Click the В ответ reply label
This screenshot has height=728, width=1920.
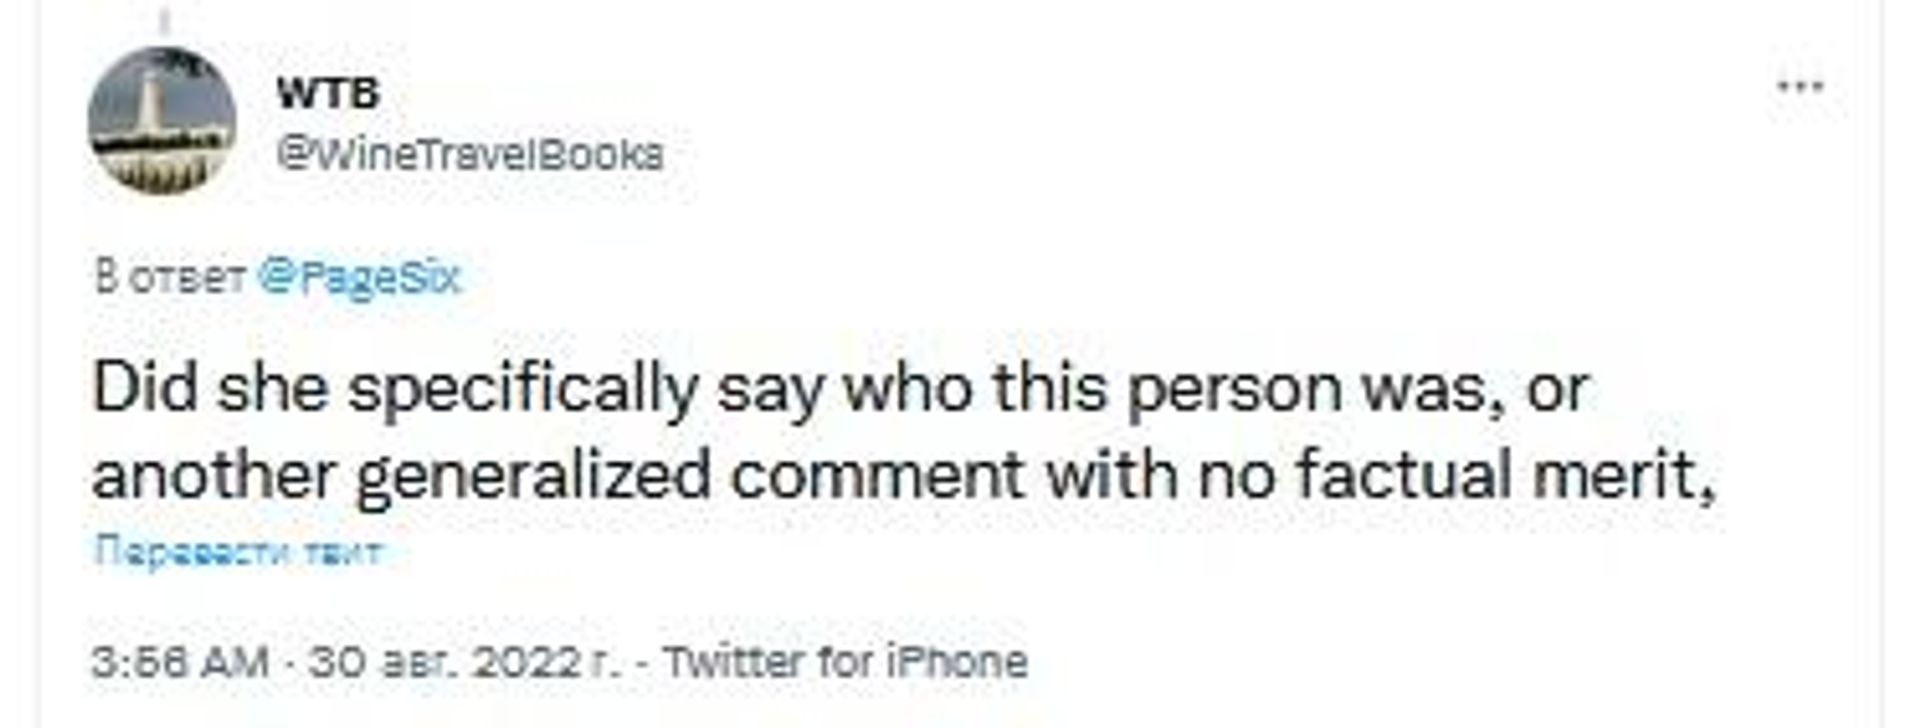click(x=169, y=277)
